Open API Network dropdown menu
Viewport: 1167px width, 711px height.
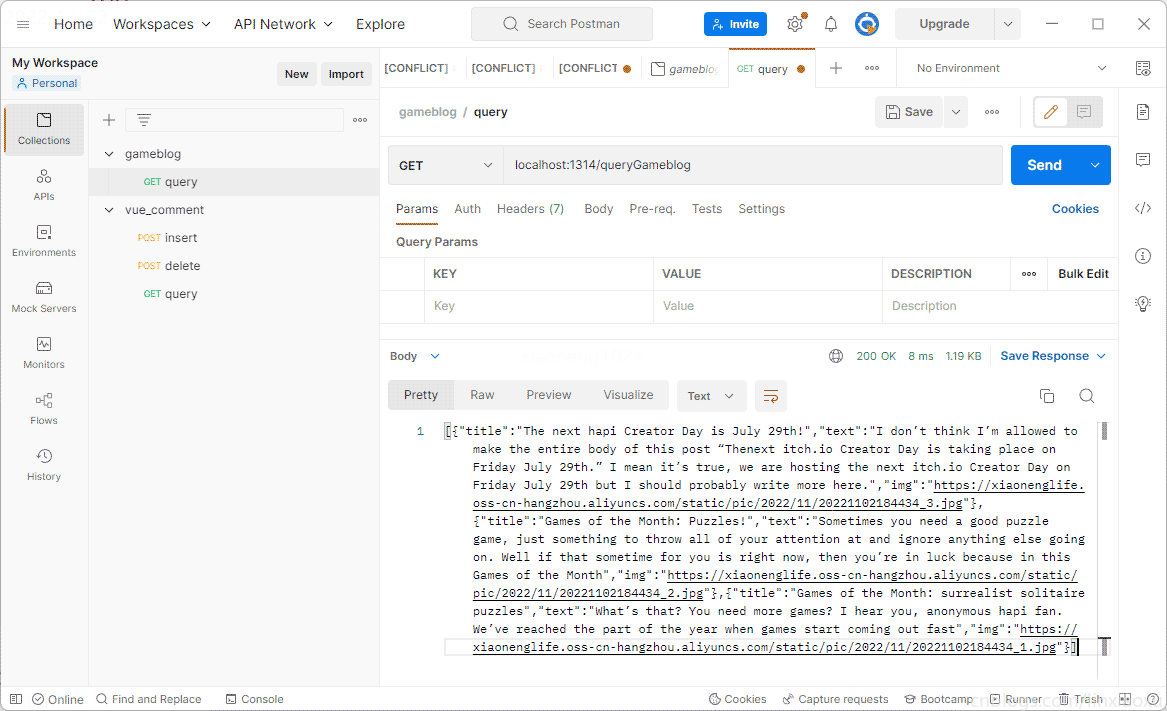tap(283, 24)
